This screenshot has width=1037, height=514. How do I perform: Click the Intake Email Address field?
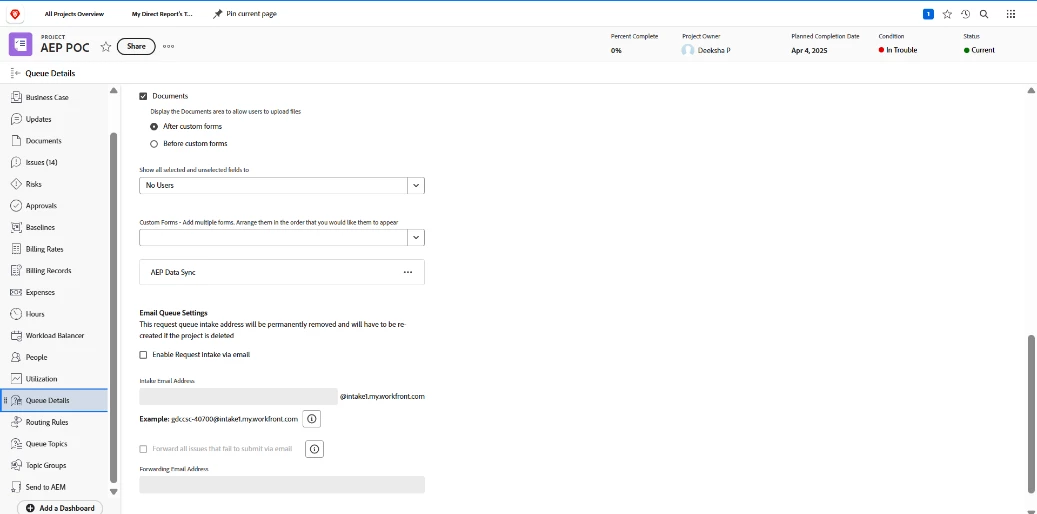[238, 396]
